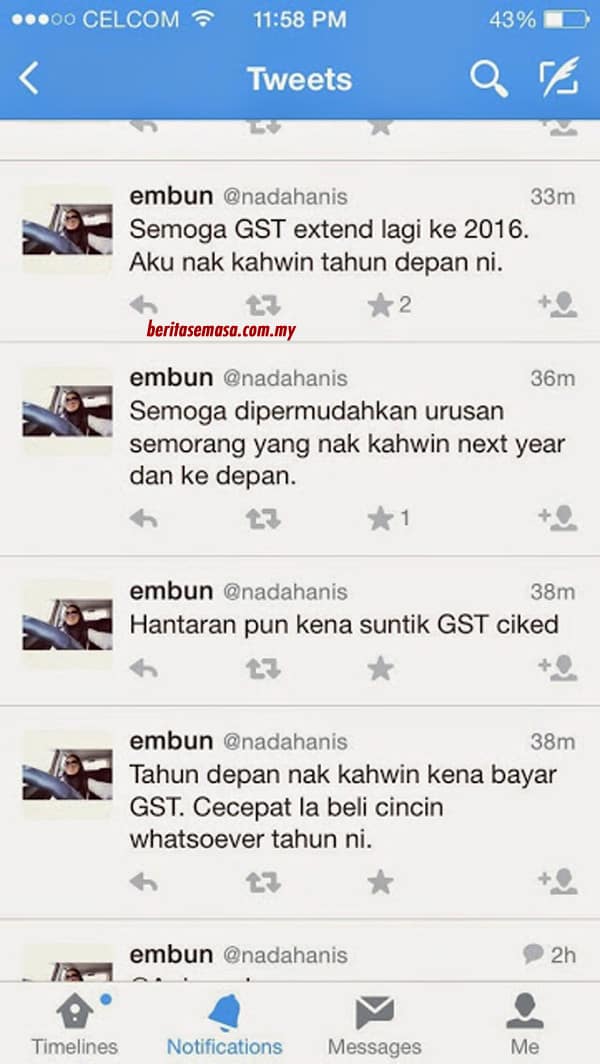Open the Me profile tab
600x1064 pixels.
pos(525,1025)
